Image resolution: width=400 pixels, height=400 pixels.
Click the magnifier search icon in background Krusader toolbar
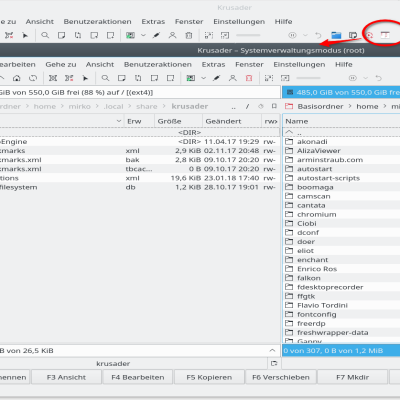click(x=45, y=35)
